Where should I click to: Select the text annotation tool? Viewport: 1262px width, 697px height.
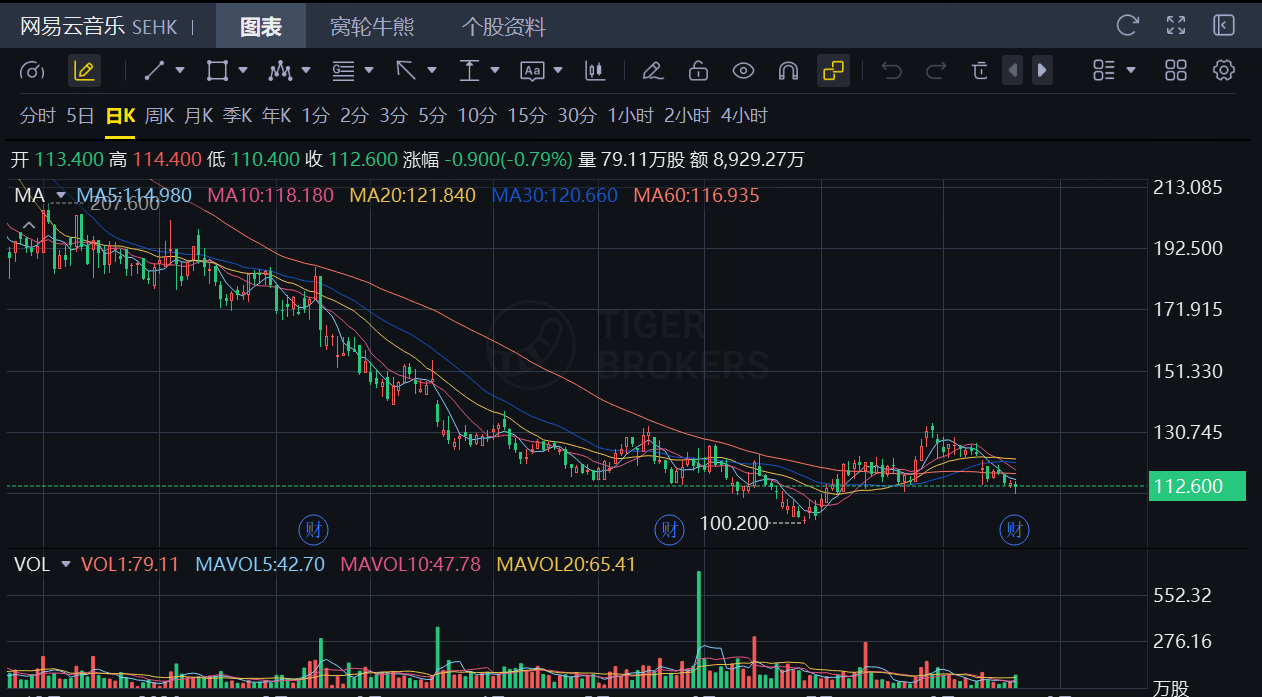532,71
